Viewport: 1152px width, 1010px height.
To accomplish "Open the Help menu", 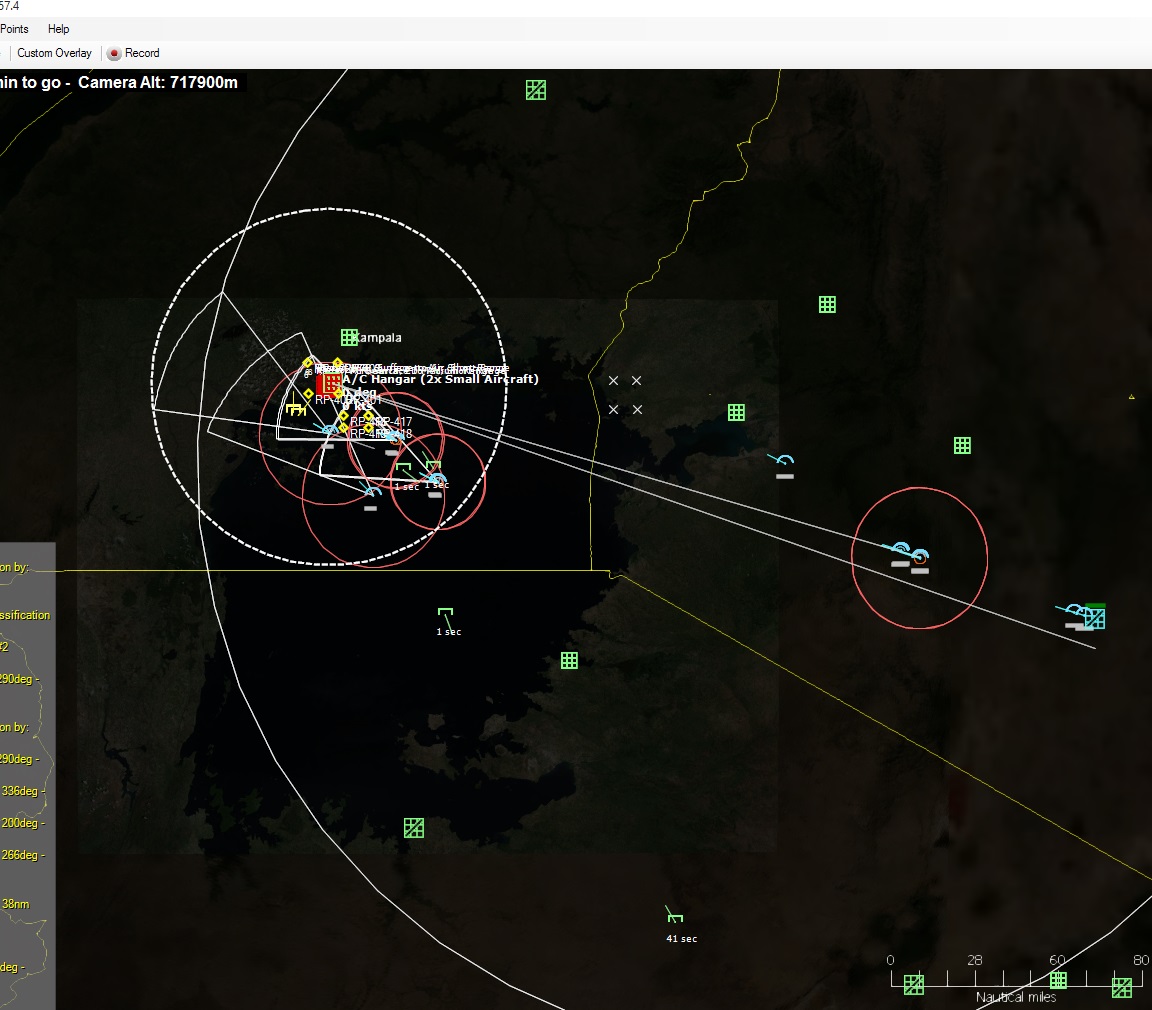I will [58, 29].
